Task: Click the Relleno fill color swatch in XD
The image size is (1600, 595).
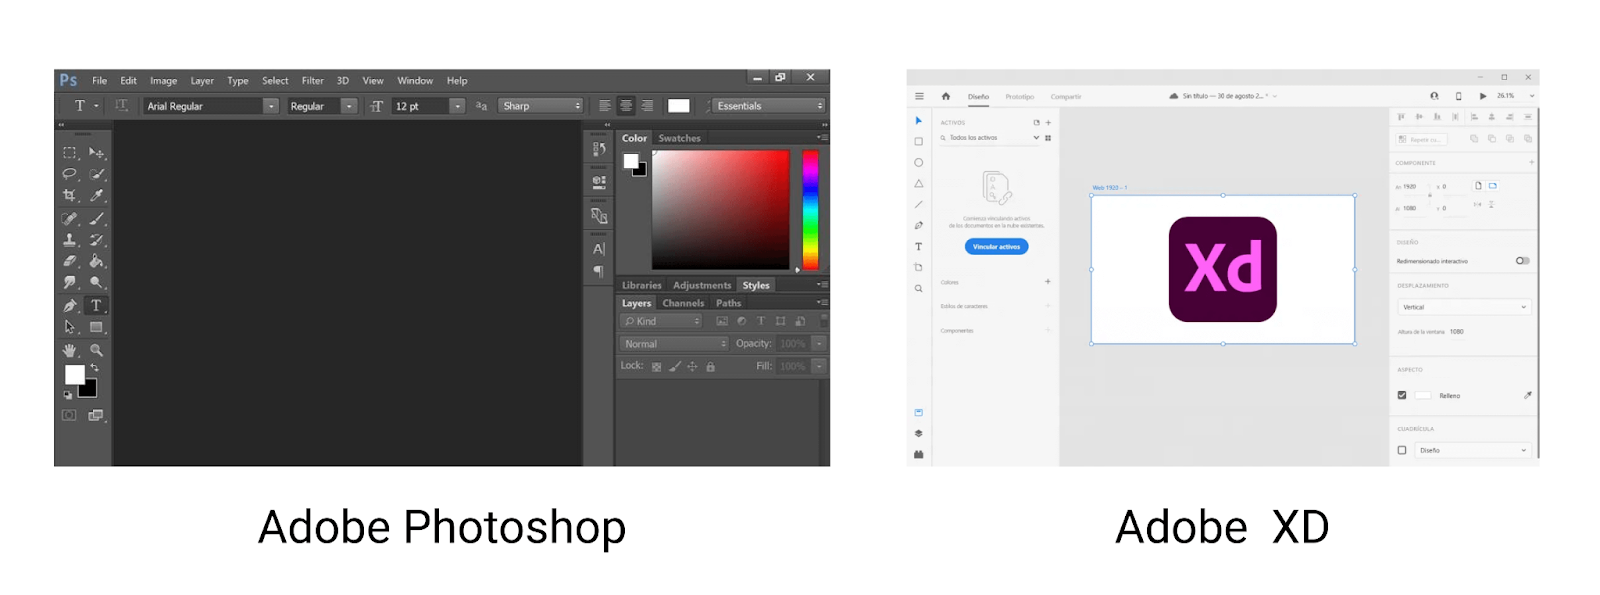Action: tap(1423, 395)
